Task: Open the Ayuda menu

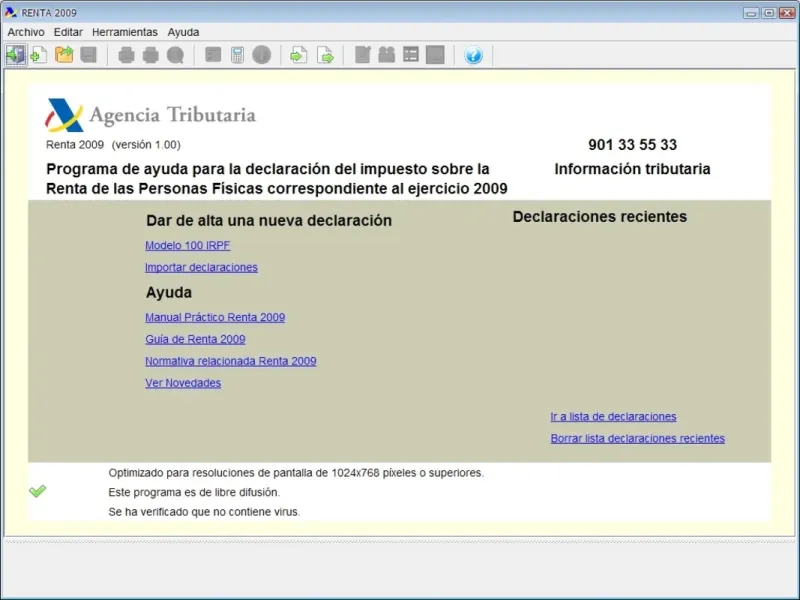Action: 184,32
